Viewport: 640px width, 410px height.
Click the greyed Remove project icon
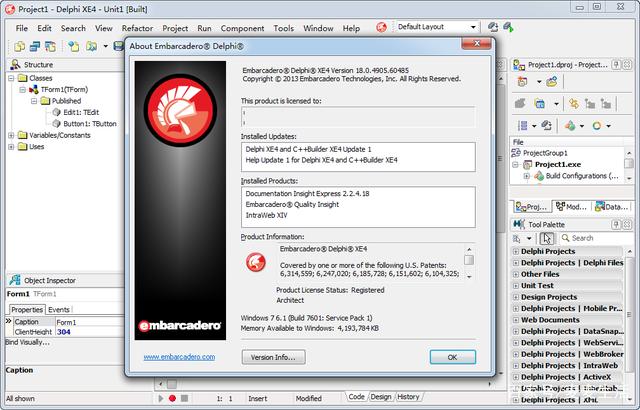click(x=520, y=104)
